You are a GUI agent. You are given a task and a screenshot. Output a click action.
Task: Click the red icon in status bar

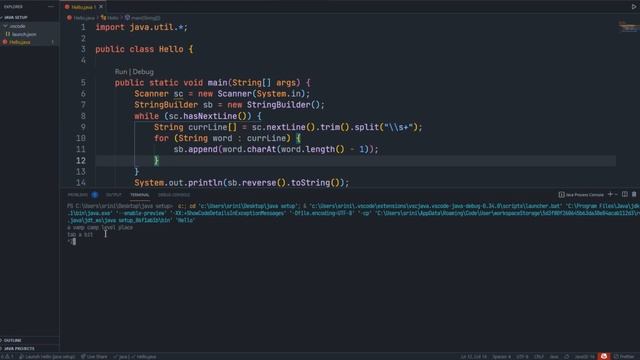pos(604,356)
